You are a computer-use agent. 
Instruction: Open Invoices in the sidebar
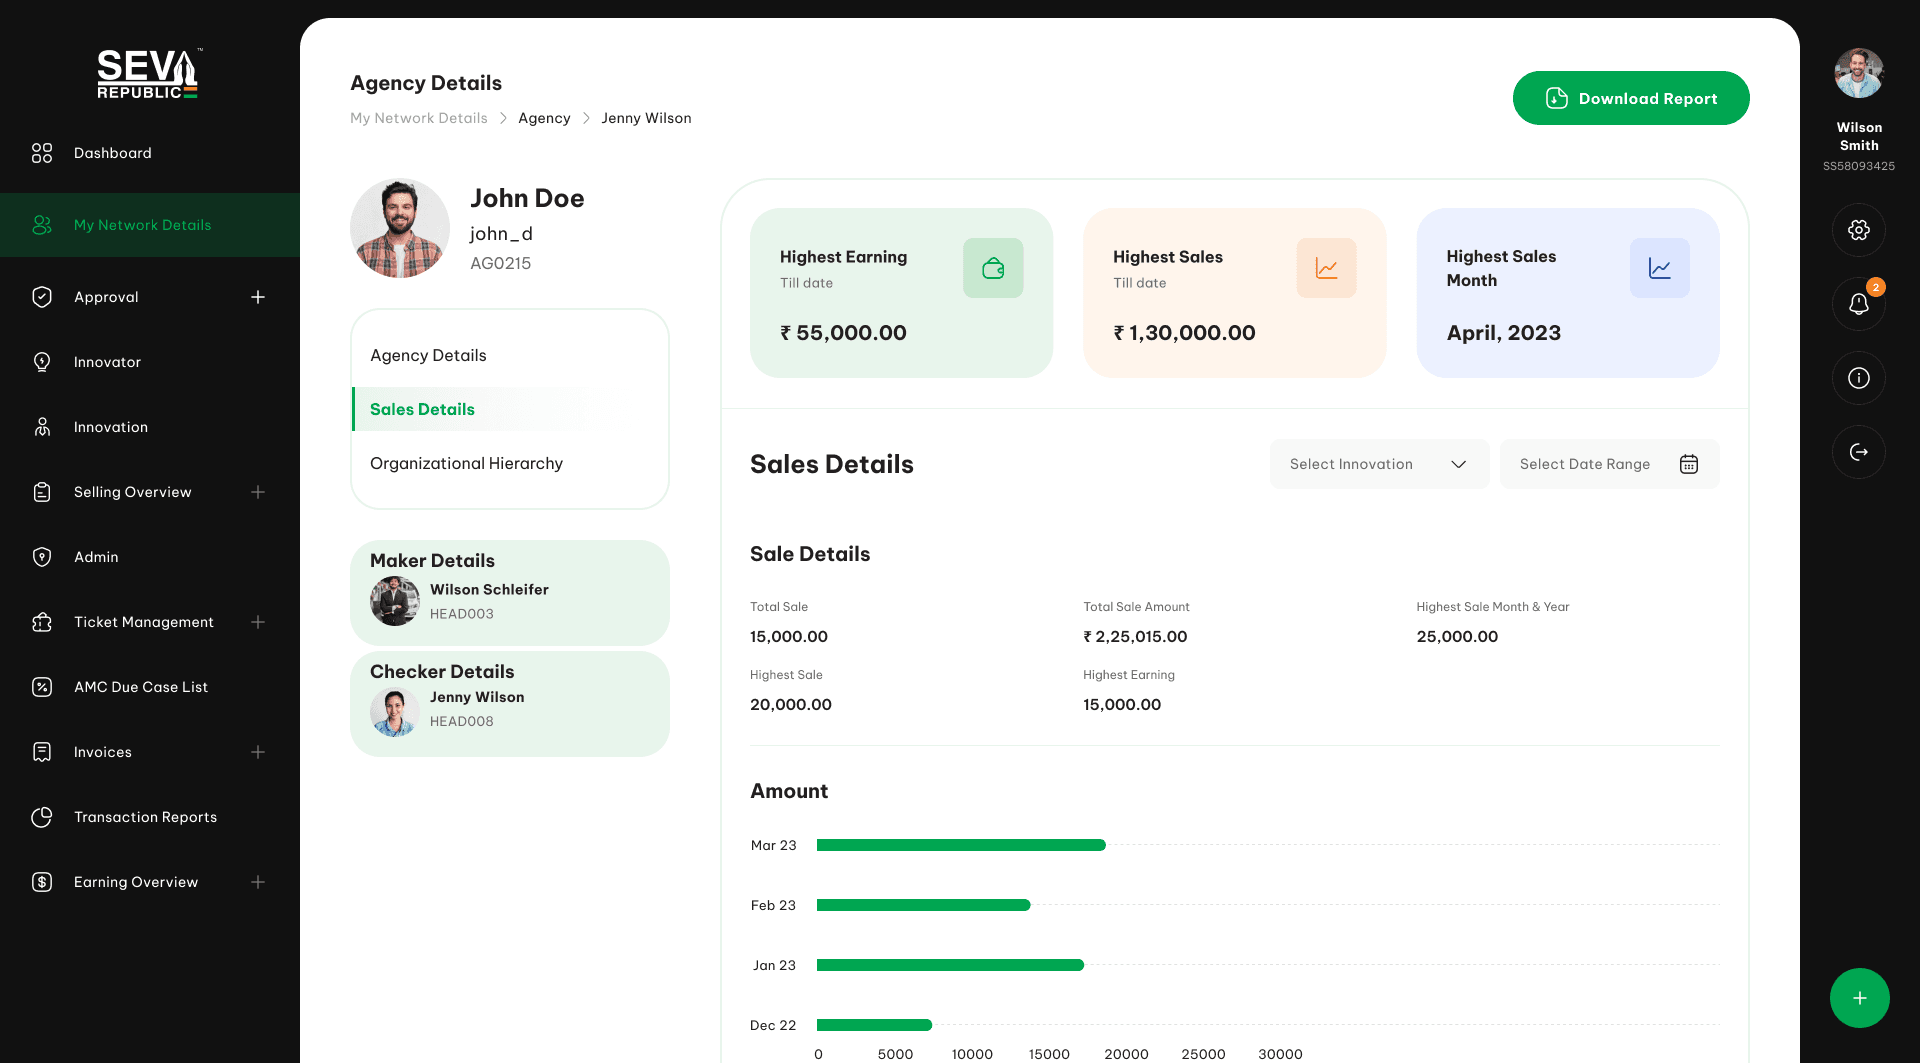103,752
